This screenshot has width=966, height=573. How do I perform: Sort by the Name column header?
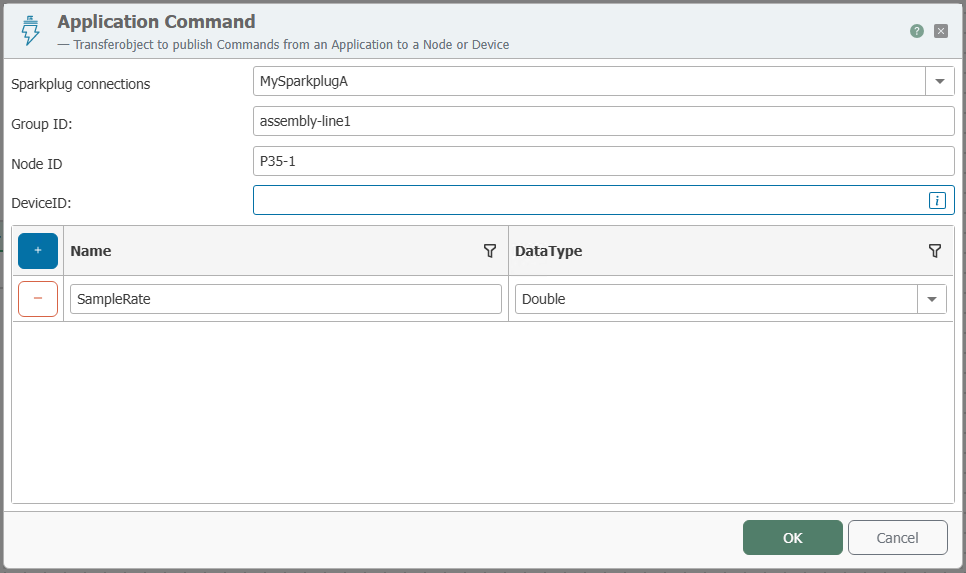91,251
